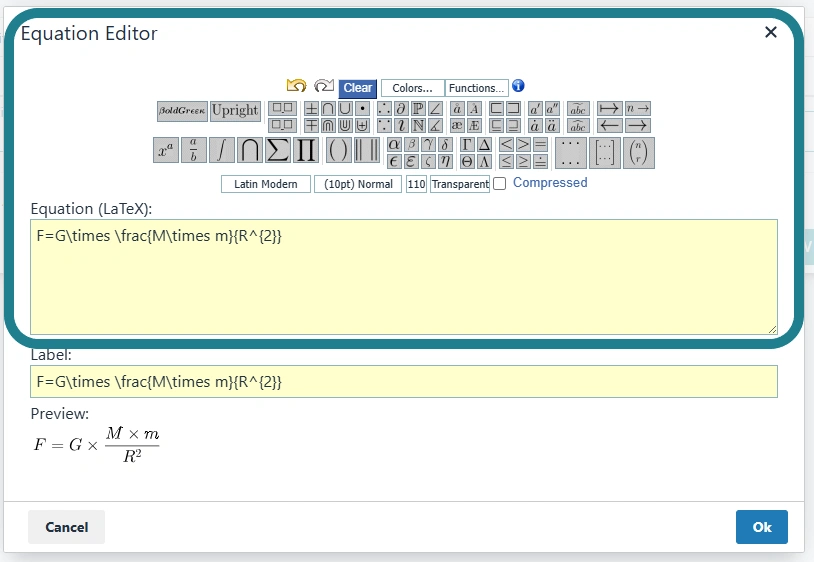The image size is (814, 562).
Task: Insert the Æ ligature symbol
Action: pyautogui.click(x=474, y=125)
